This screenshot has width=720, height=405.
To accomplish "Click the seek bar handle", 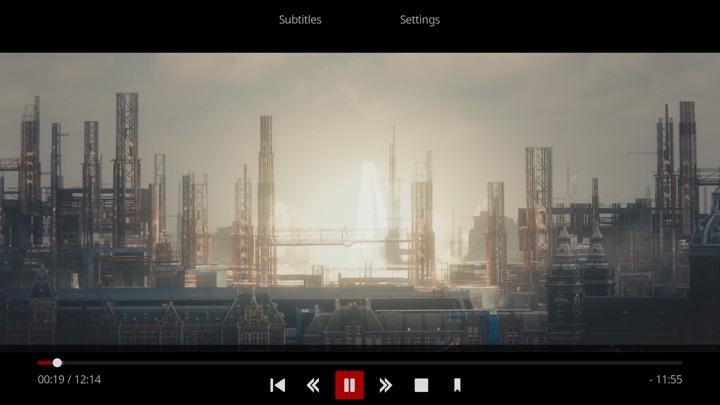I will pos(57,363).
